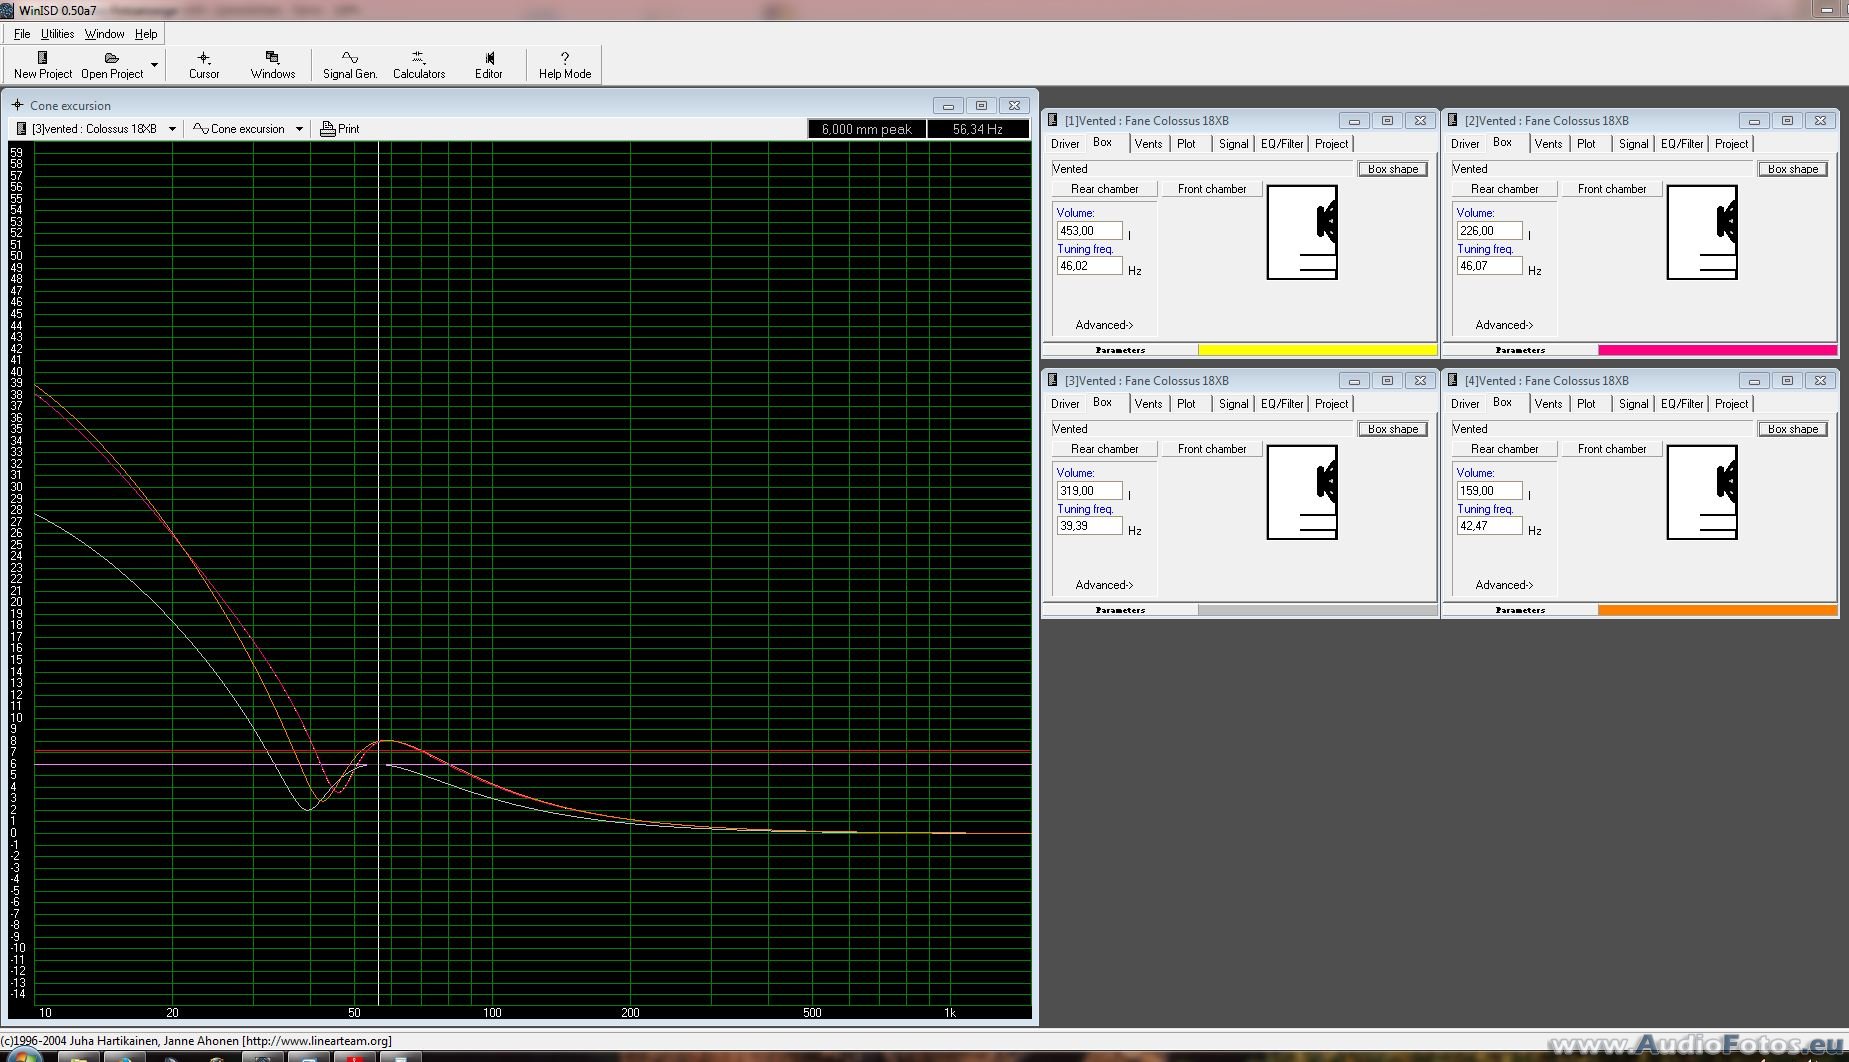Screen dimensions: 1849x1062
Task: Switch to Vents tab in project 1
Action: pos(1148,144)
